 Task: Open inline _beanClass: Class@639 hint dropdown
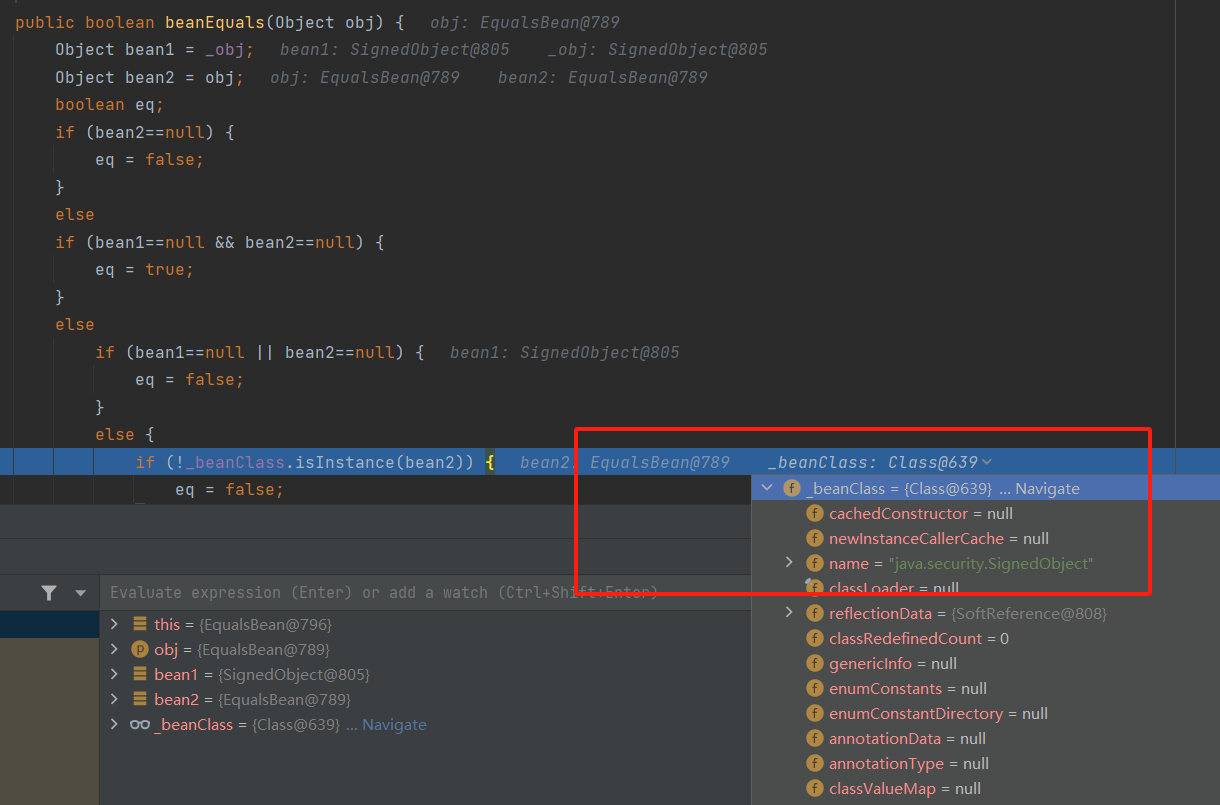coord(988,462)
